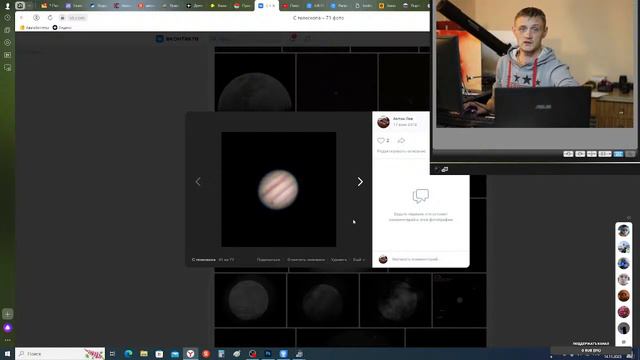Switch to the first browser tab with the orange icon
Screen dimensions: 640x360
coord(50,6)
